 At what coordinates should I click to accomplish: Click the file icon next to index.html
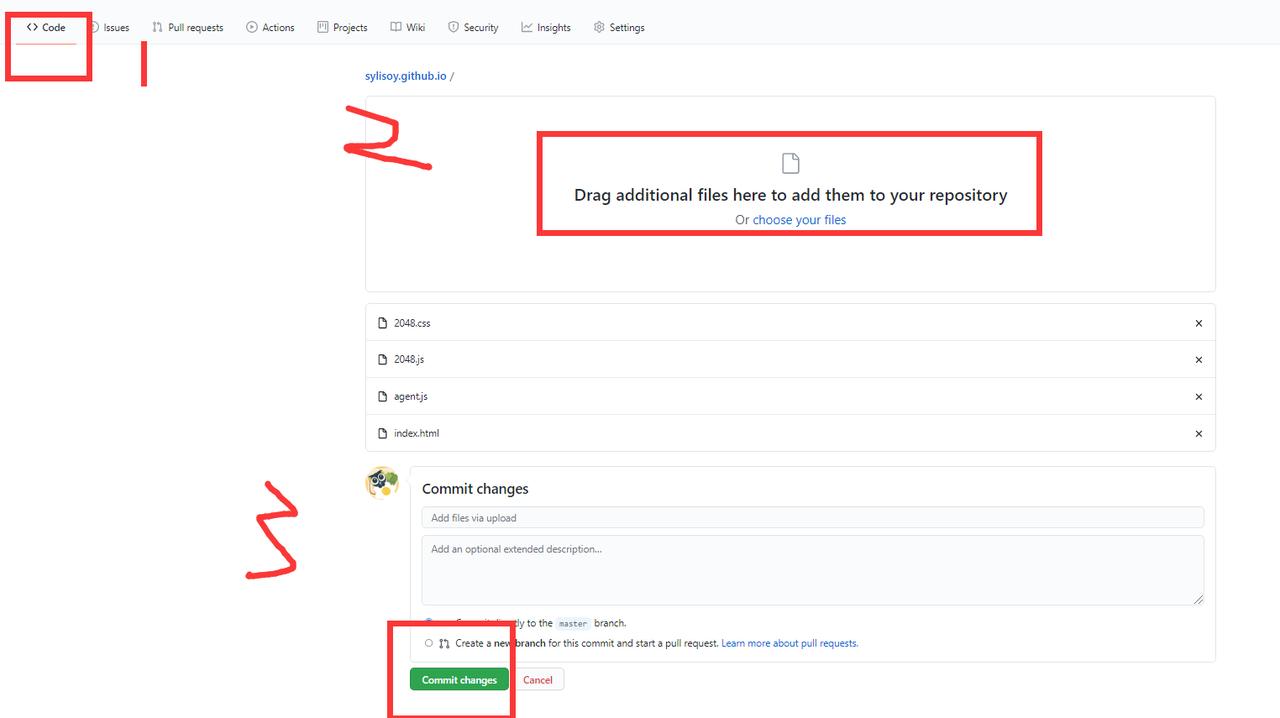click(382, 433)
